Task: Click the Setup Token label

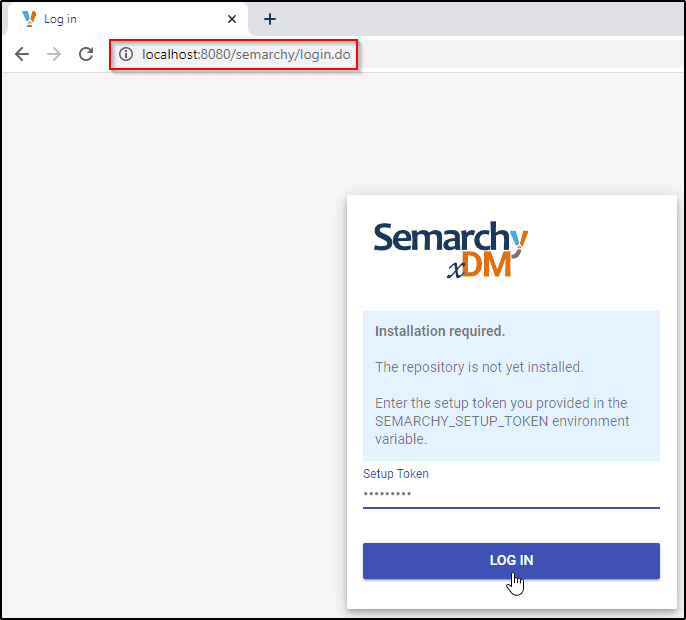Action: 396,474
